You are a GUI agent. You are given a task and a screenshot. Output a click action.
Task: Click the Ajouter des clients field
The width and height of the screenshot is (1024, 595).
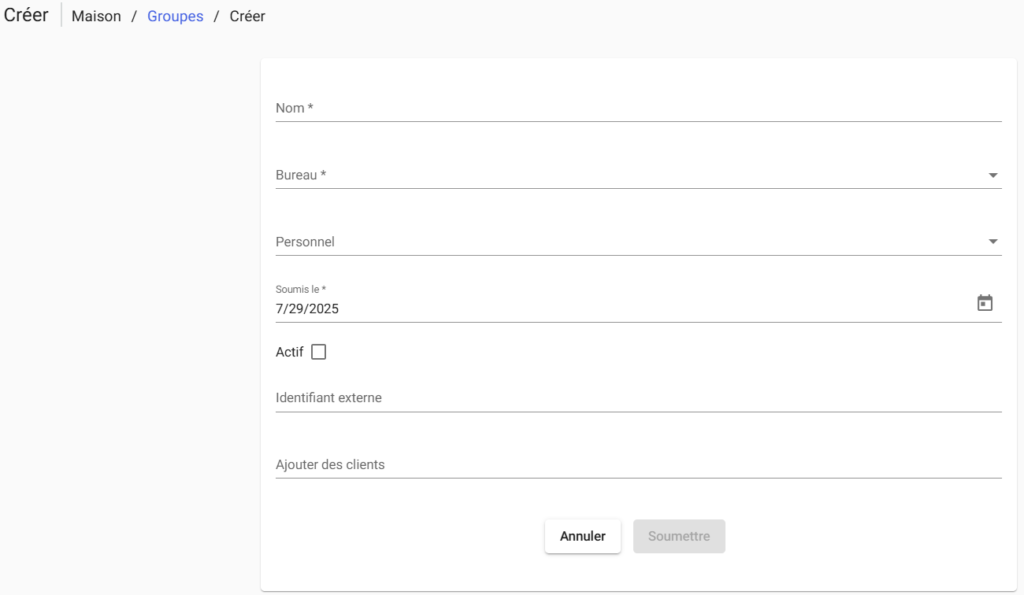(638, 465)
